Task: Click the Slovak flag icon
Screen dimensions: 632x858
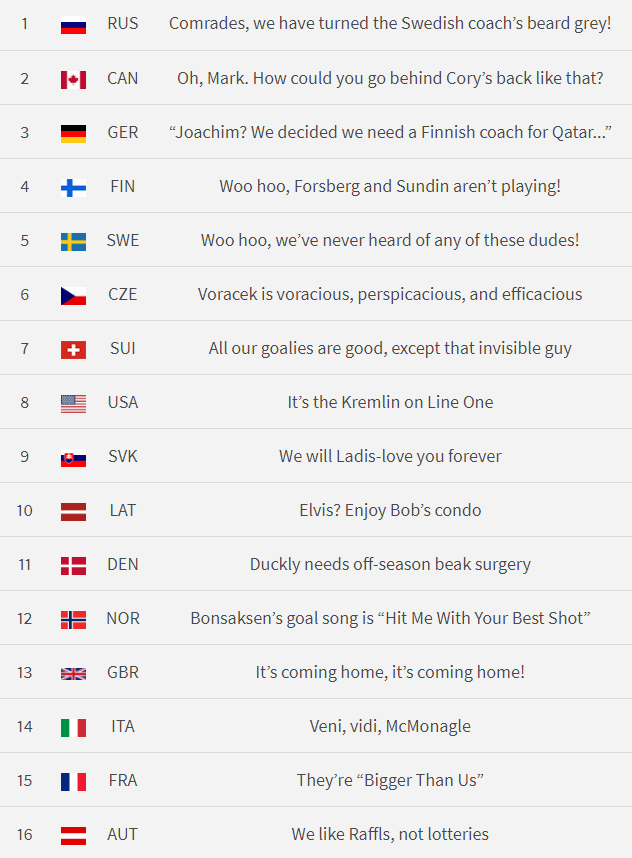Action: coord(73,457)
